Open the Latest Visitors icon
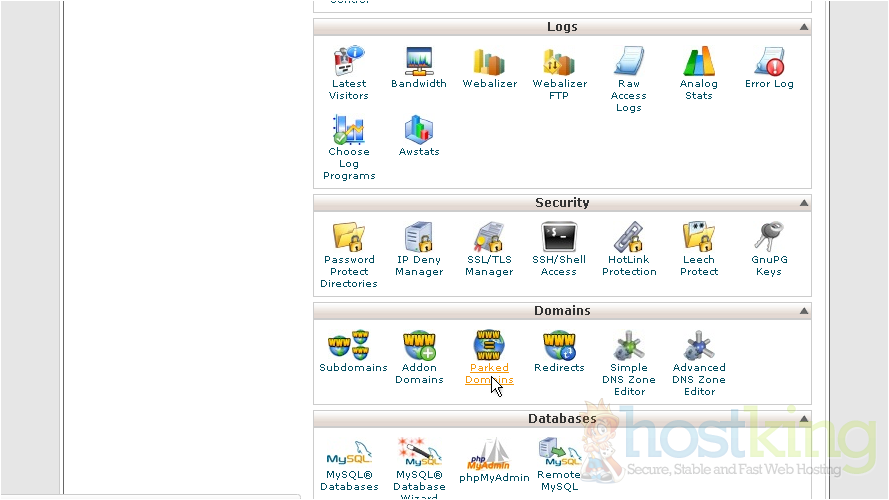Screen dimensions: 889x500 pos(348,62)
